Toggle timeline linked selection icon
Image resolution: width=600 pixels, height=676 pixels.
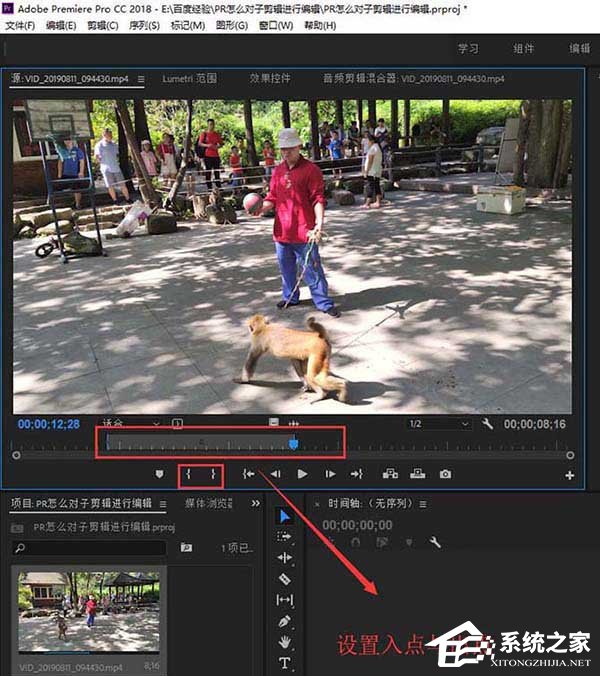pyautogui.click(x=382, y=542)
